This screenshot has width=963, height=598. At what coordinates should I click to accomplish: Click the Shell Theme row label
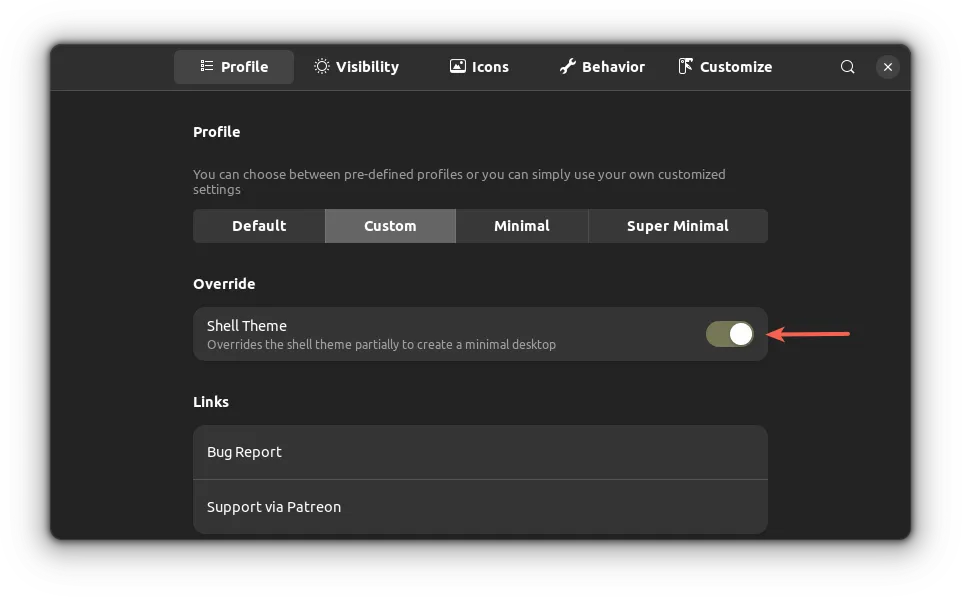click(x=247, y=326)
